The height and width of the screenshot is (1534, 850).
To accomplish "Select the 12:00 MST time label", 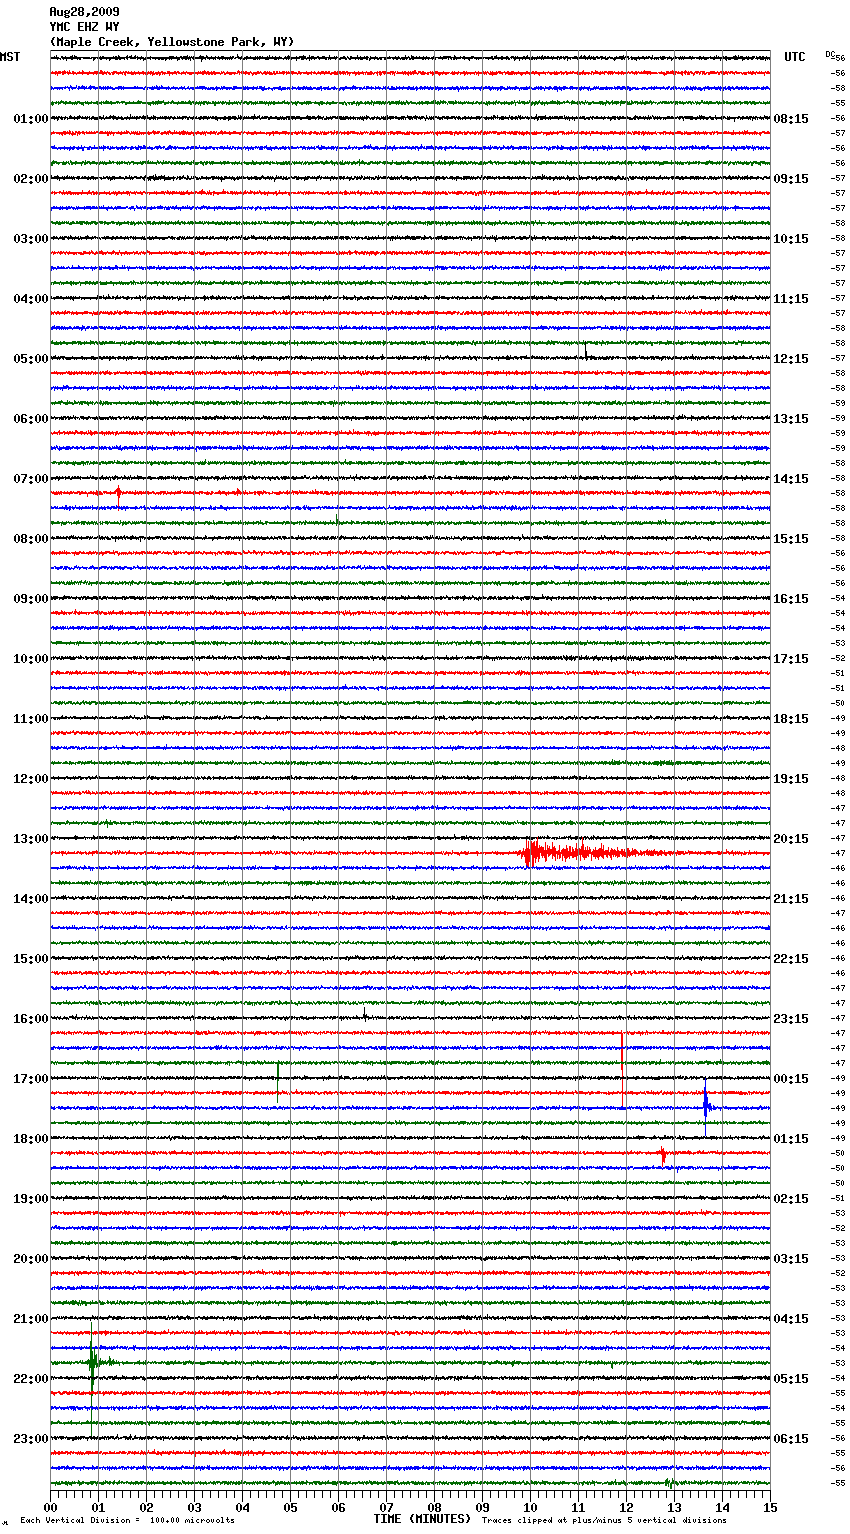I will coord(31,779).
